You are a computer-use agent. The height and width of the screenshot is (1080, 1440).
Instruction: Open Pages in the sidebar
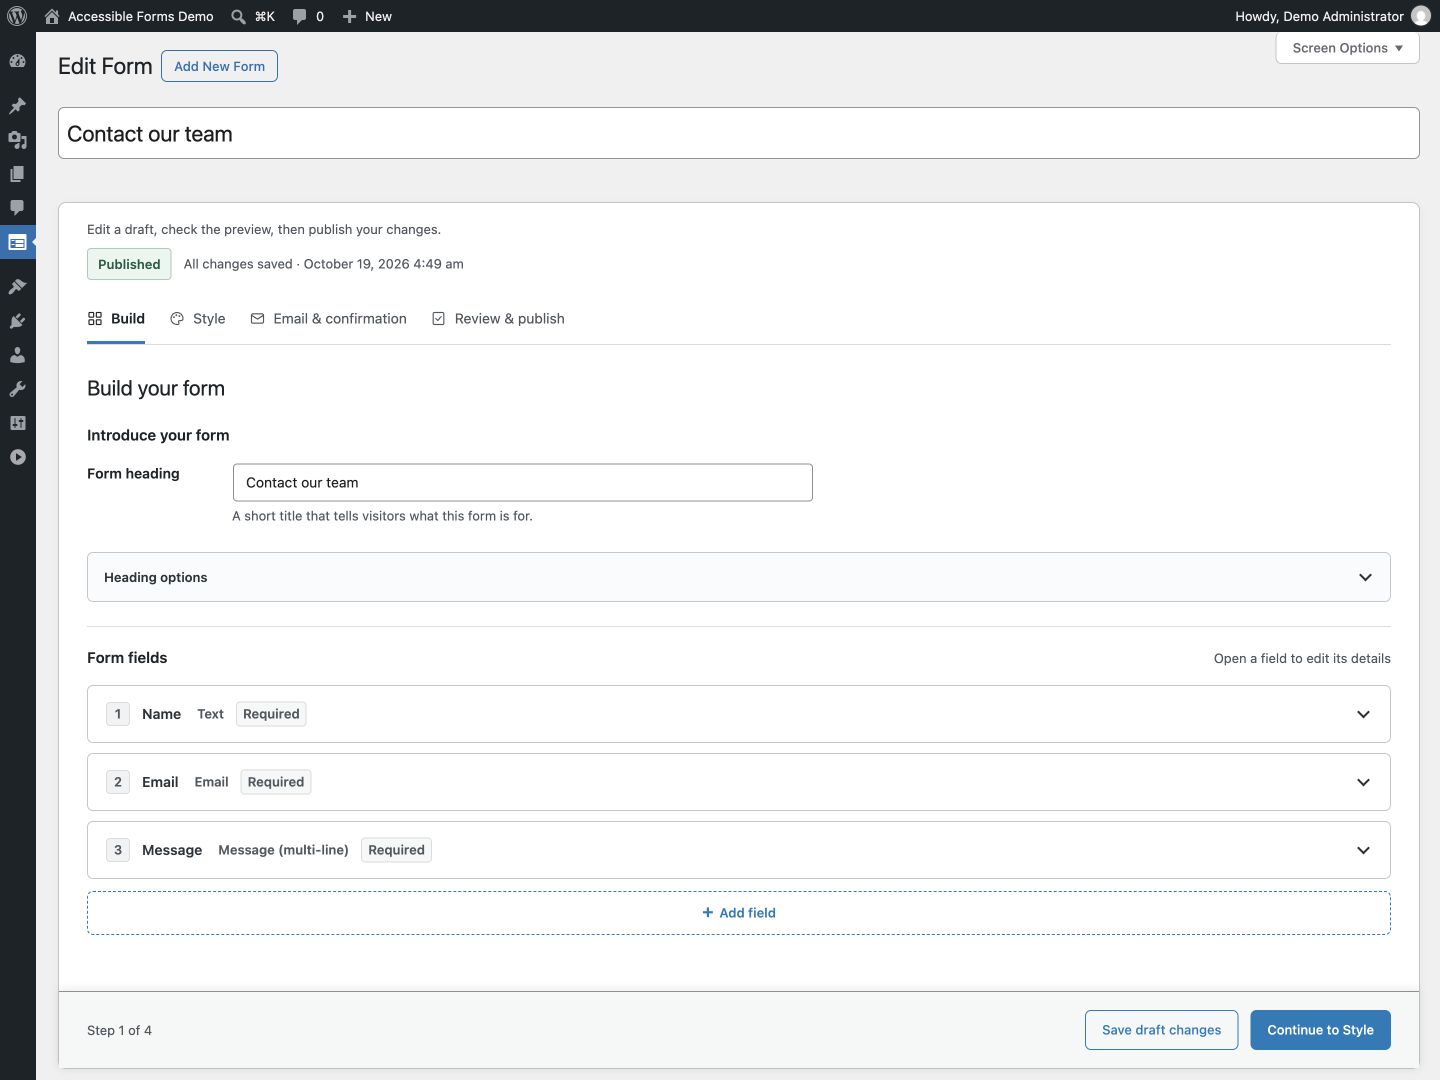tap(17, 174)
